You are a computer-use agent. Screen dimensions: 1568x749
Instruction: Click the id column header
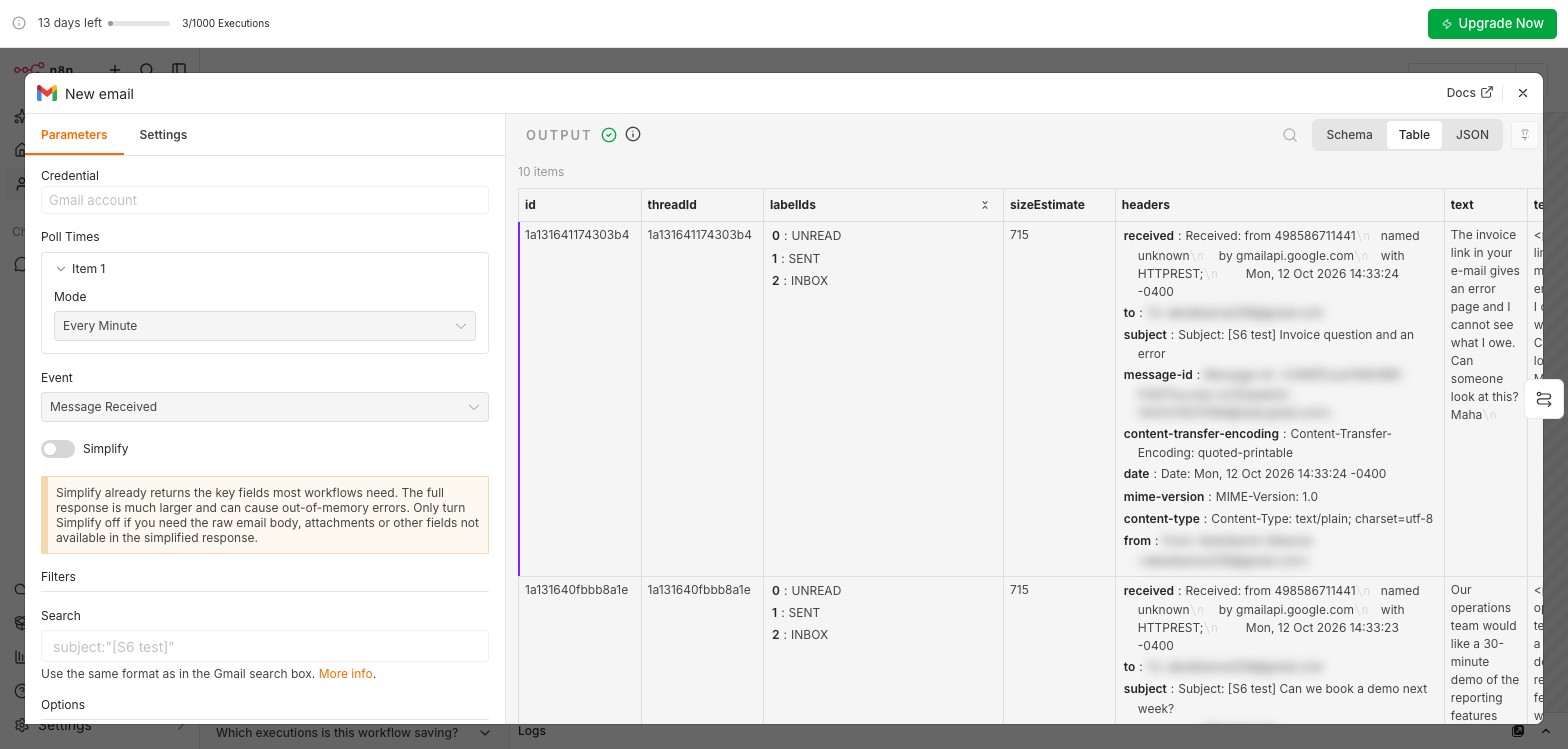(x=580, y=205)
